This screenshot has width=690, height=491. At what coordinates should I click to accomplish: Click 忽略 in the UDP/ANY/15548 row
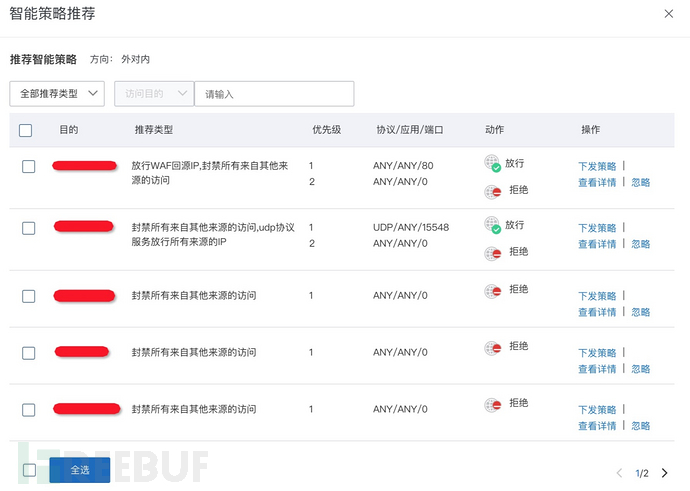[x=640, y=244]
